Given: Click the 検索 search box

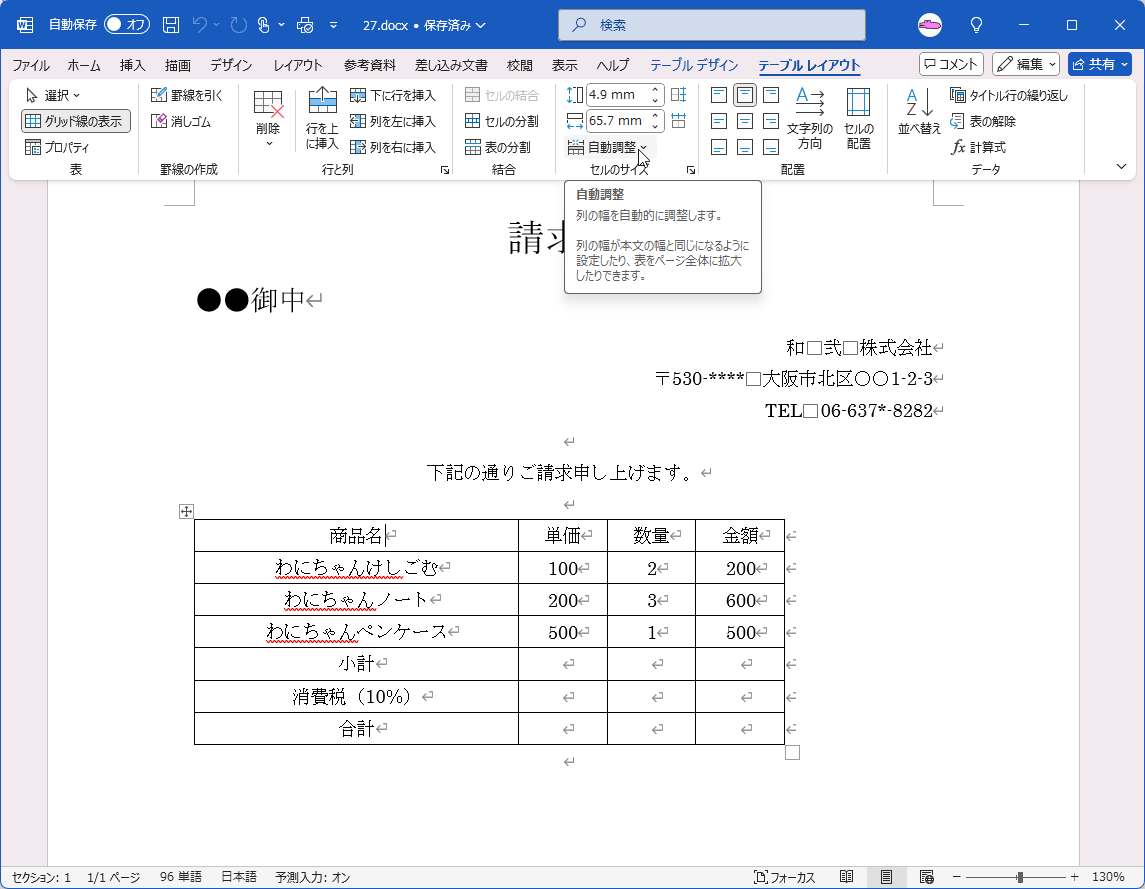Looking at the screenshot, I should [x=712, y=25].
